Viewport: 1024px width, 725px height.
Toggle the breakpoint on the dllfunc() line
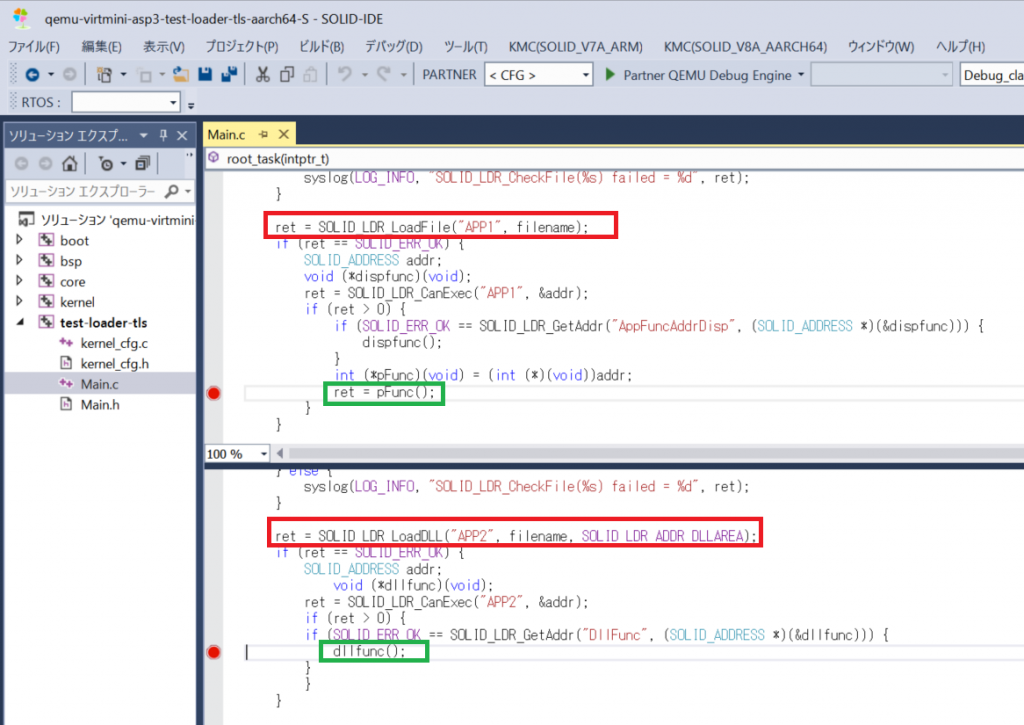coord(212,652)
